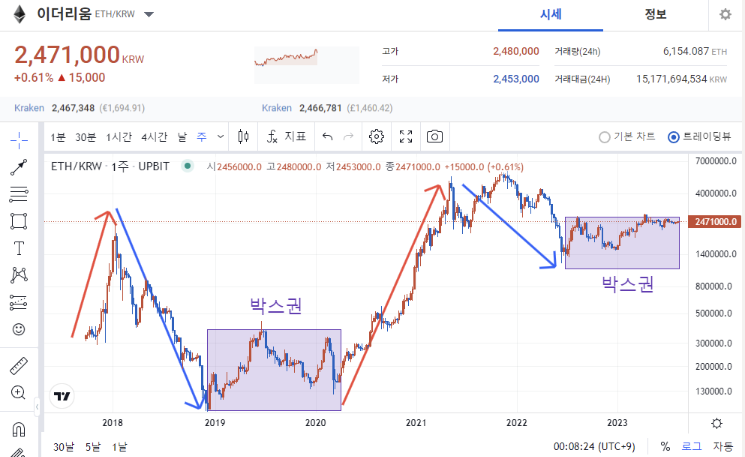This screenshot has height=457, width=745.
Task: Open the emoji icons tool
Action: [x=19, y=329]
